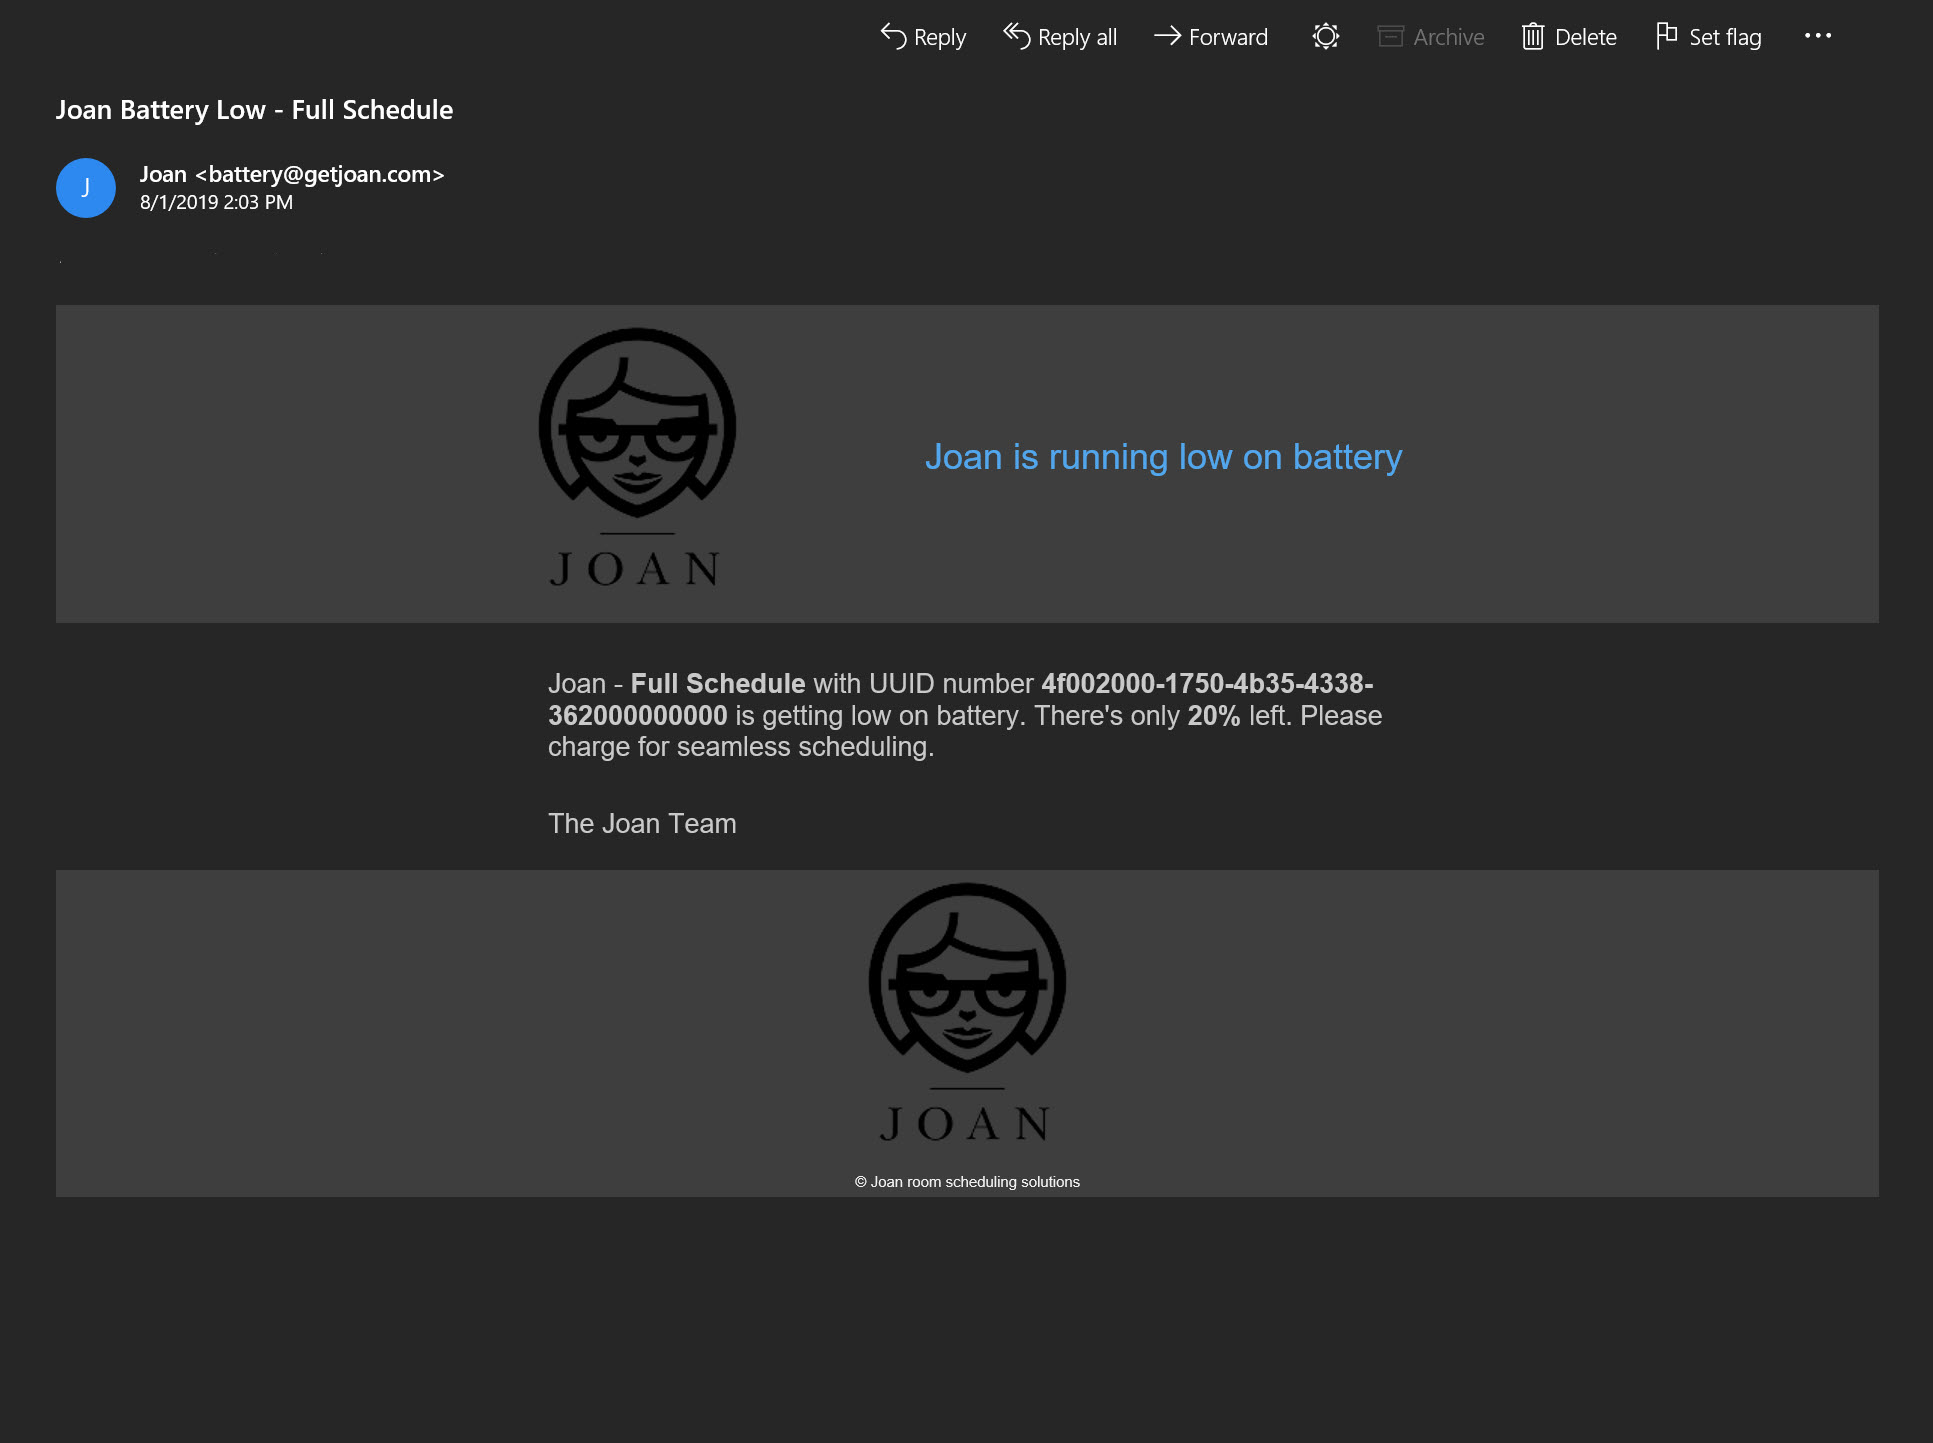
Task: Click the Delete trash can icon
Action: pyautogui.click(x=1532, y=37)
